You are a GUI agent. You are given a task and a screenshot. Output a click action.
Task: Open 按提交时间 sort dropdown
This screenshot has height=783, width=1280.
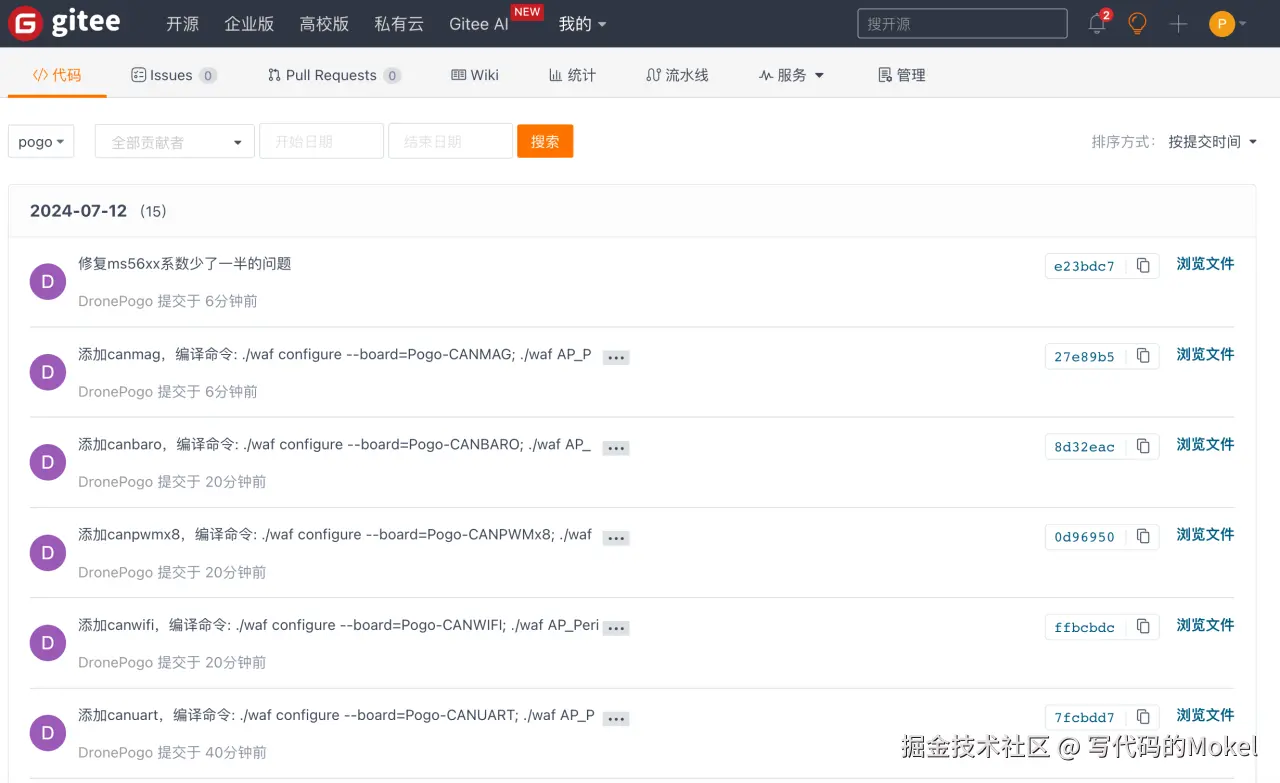click(x=1212, y=142)
